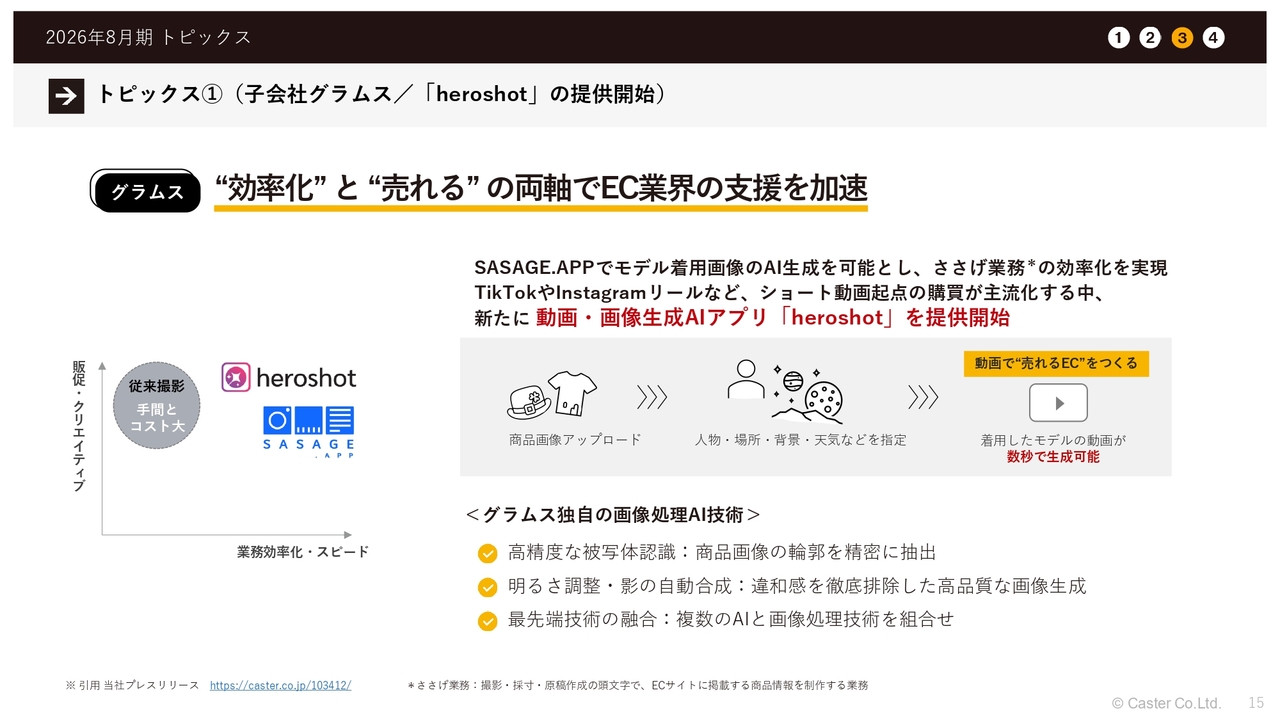Click the checkmark beside 最先端技術の融合

487,621
